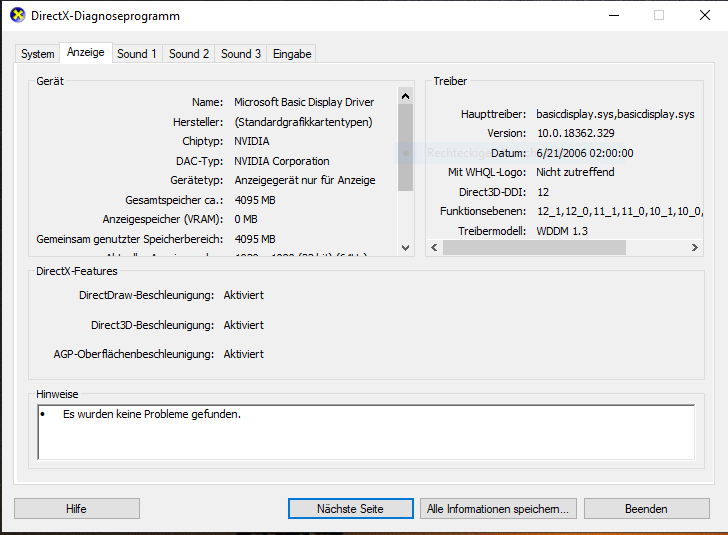Switch to the System tab
This screenshot has width=728, height=535.
point(38,54)
